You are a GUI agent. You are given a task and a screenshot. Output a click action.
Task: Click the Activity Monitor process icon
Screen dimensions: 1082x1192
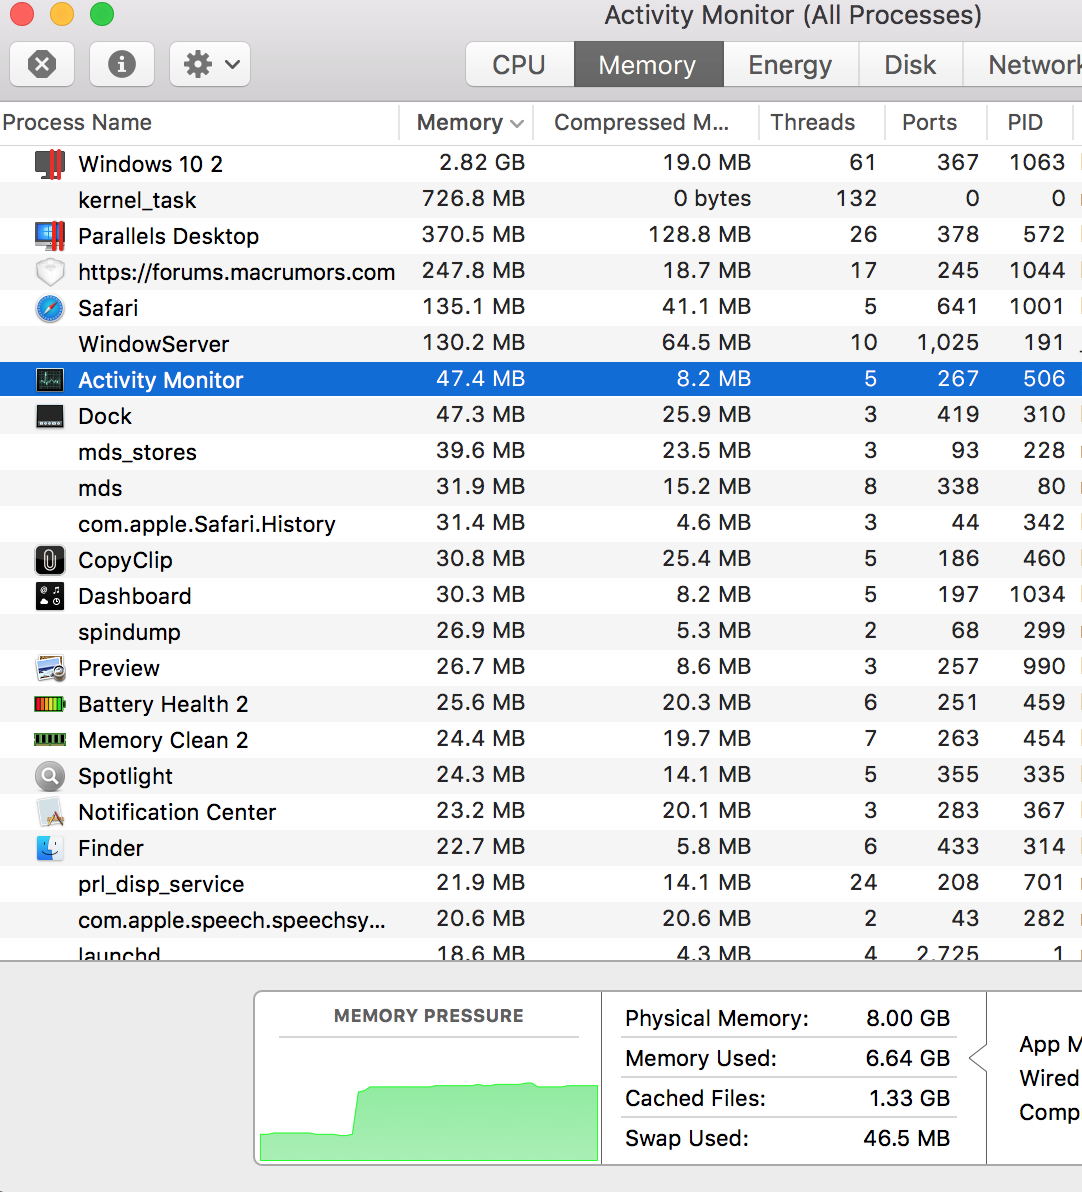point(49,380)
